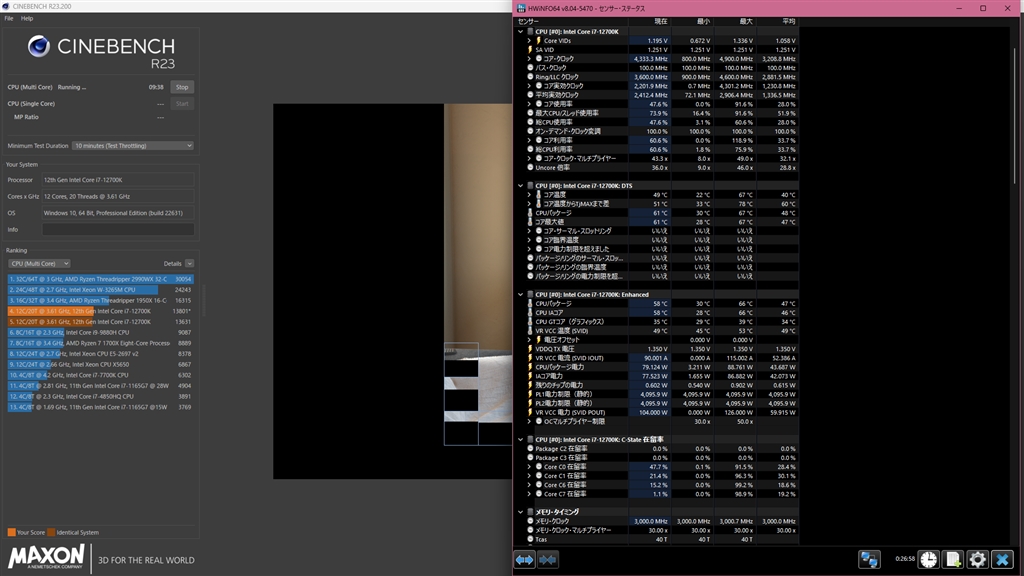Collapse the C-State 在留率 sensor group
The height and width of the screenshot is (576, 1024).
(520, 440)
